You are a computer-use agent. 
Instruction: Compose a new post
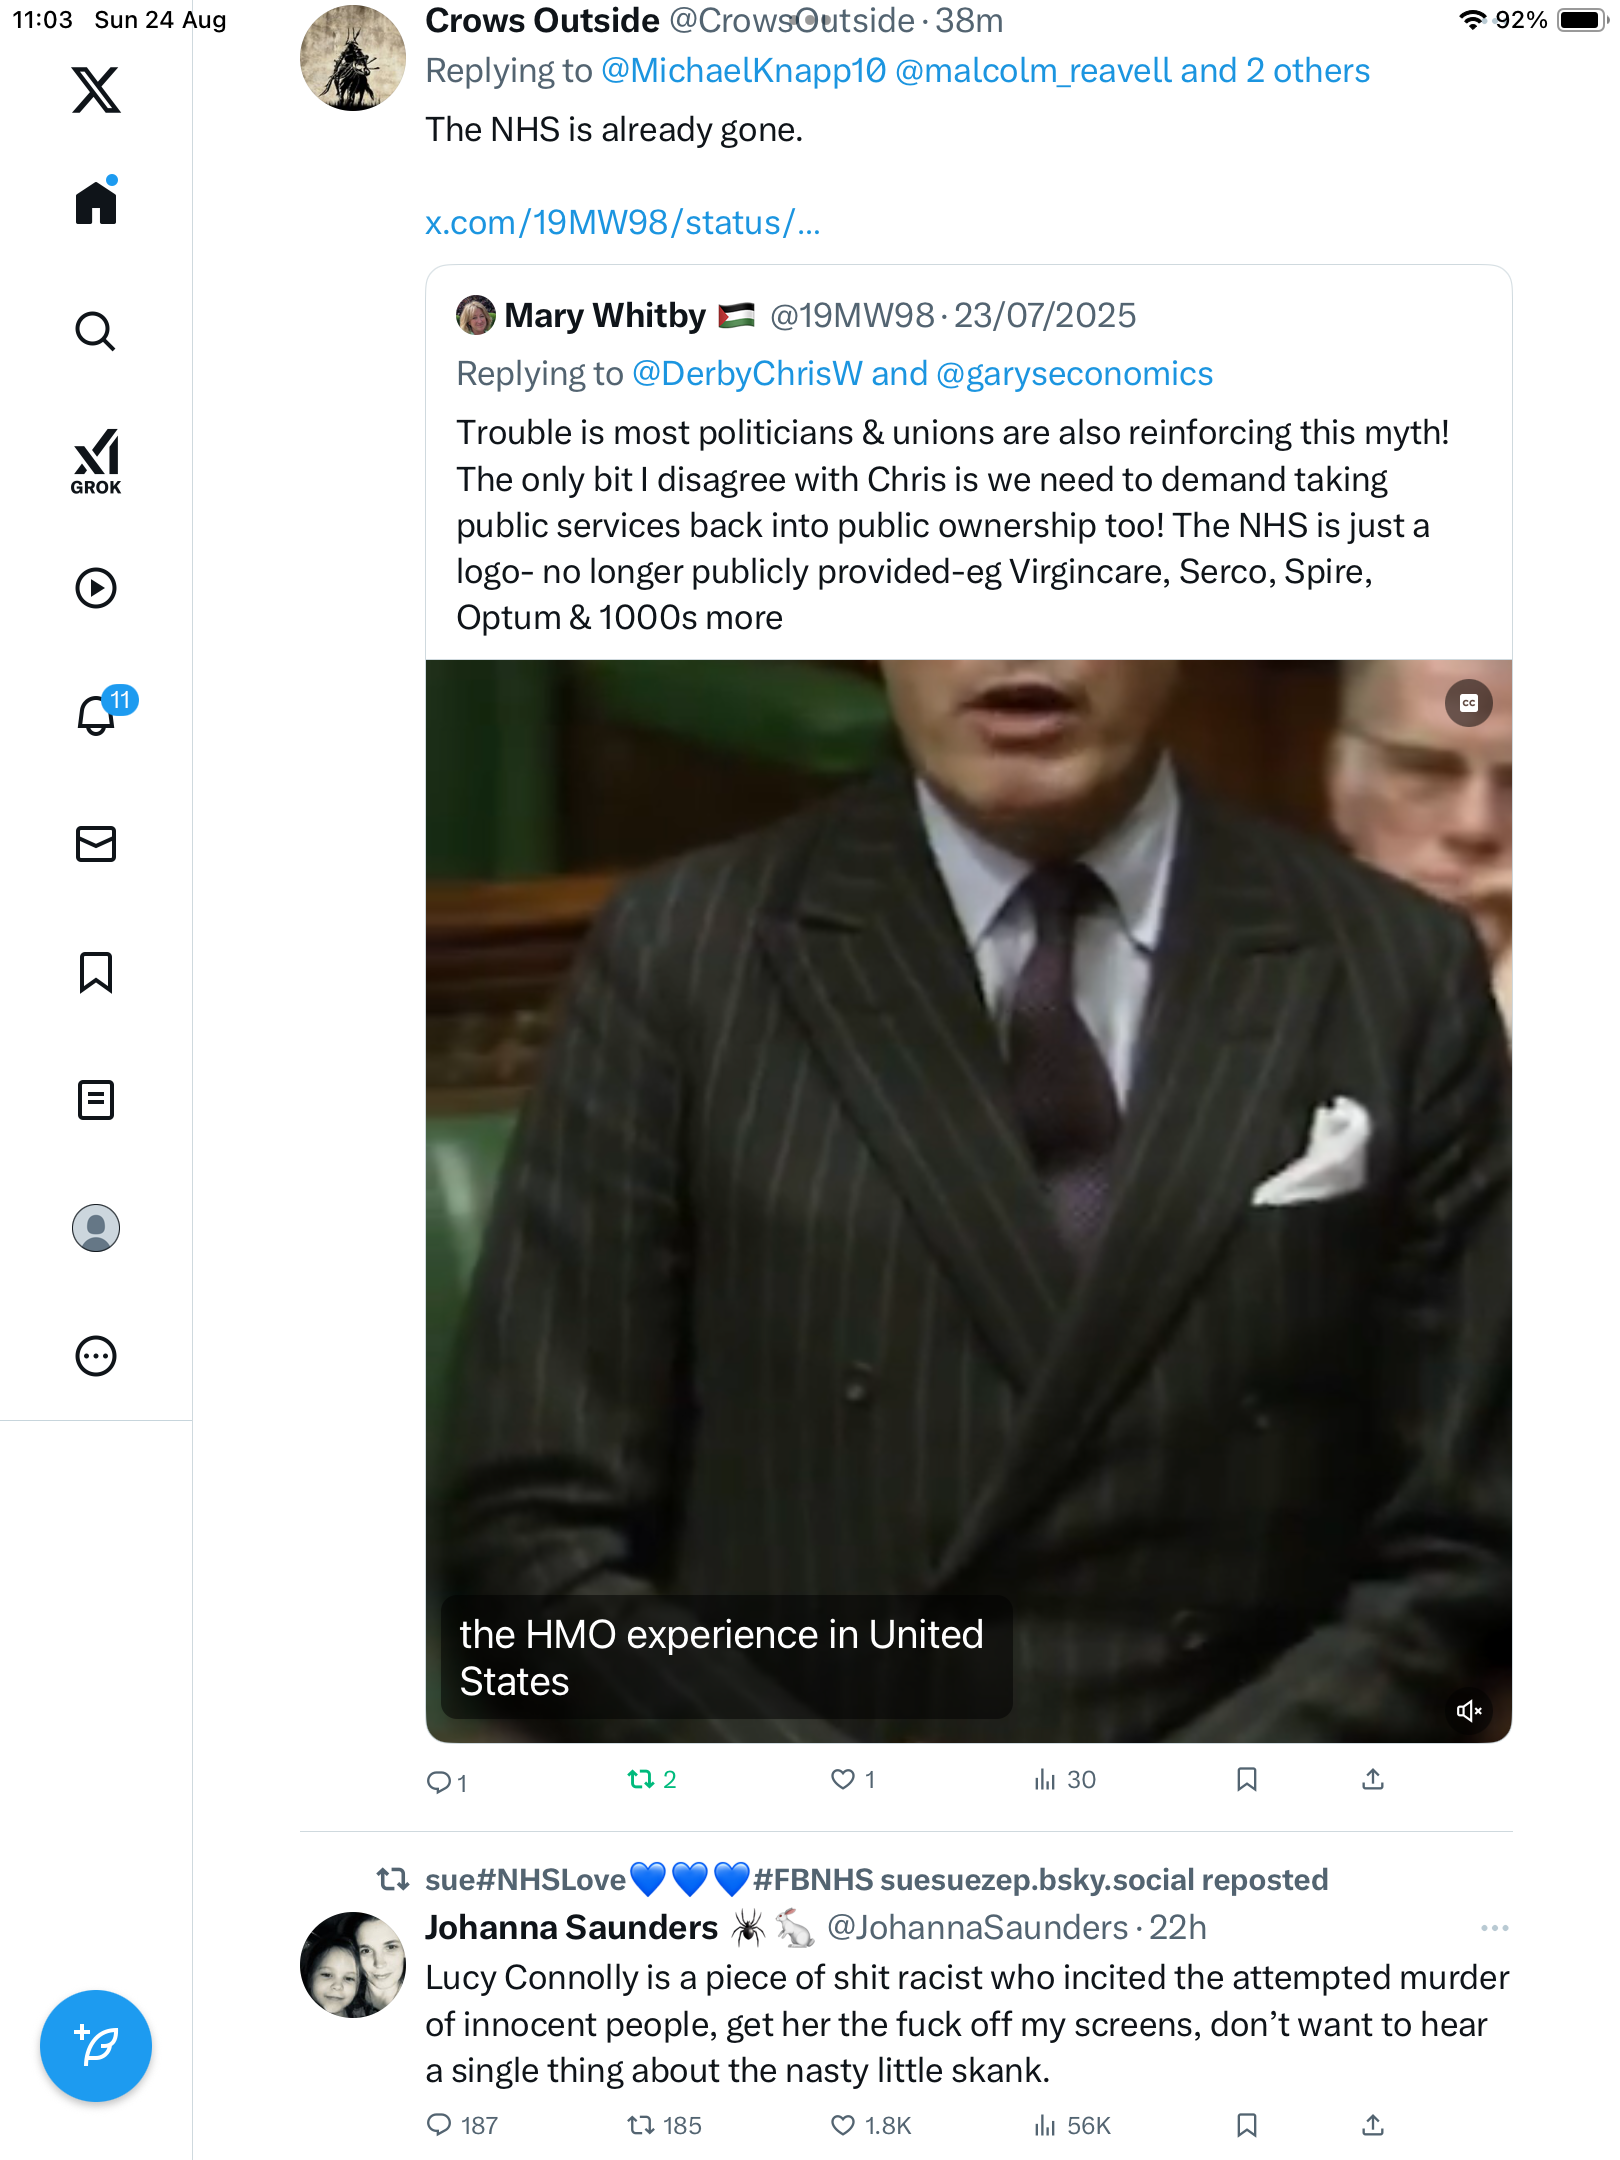96,2046
